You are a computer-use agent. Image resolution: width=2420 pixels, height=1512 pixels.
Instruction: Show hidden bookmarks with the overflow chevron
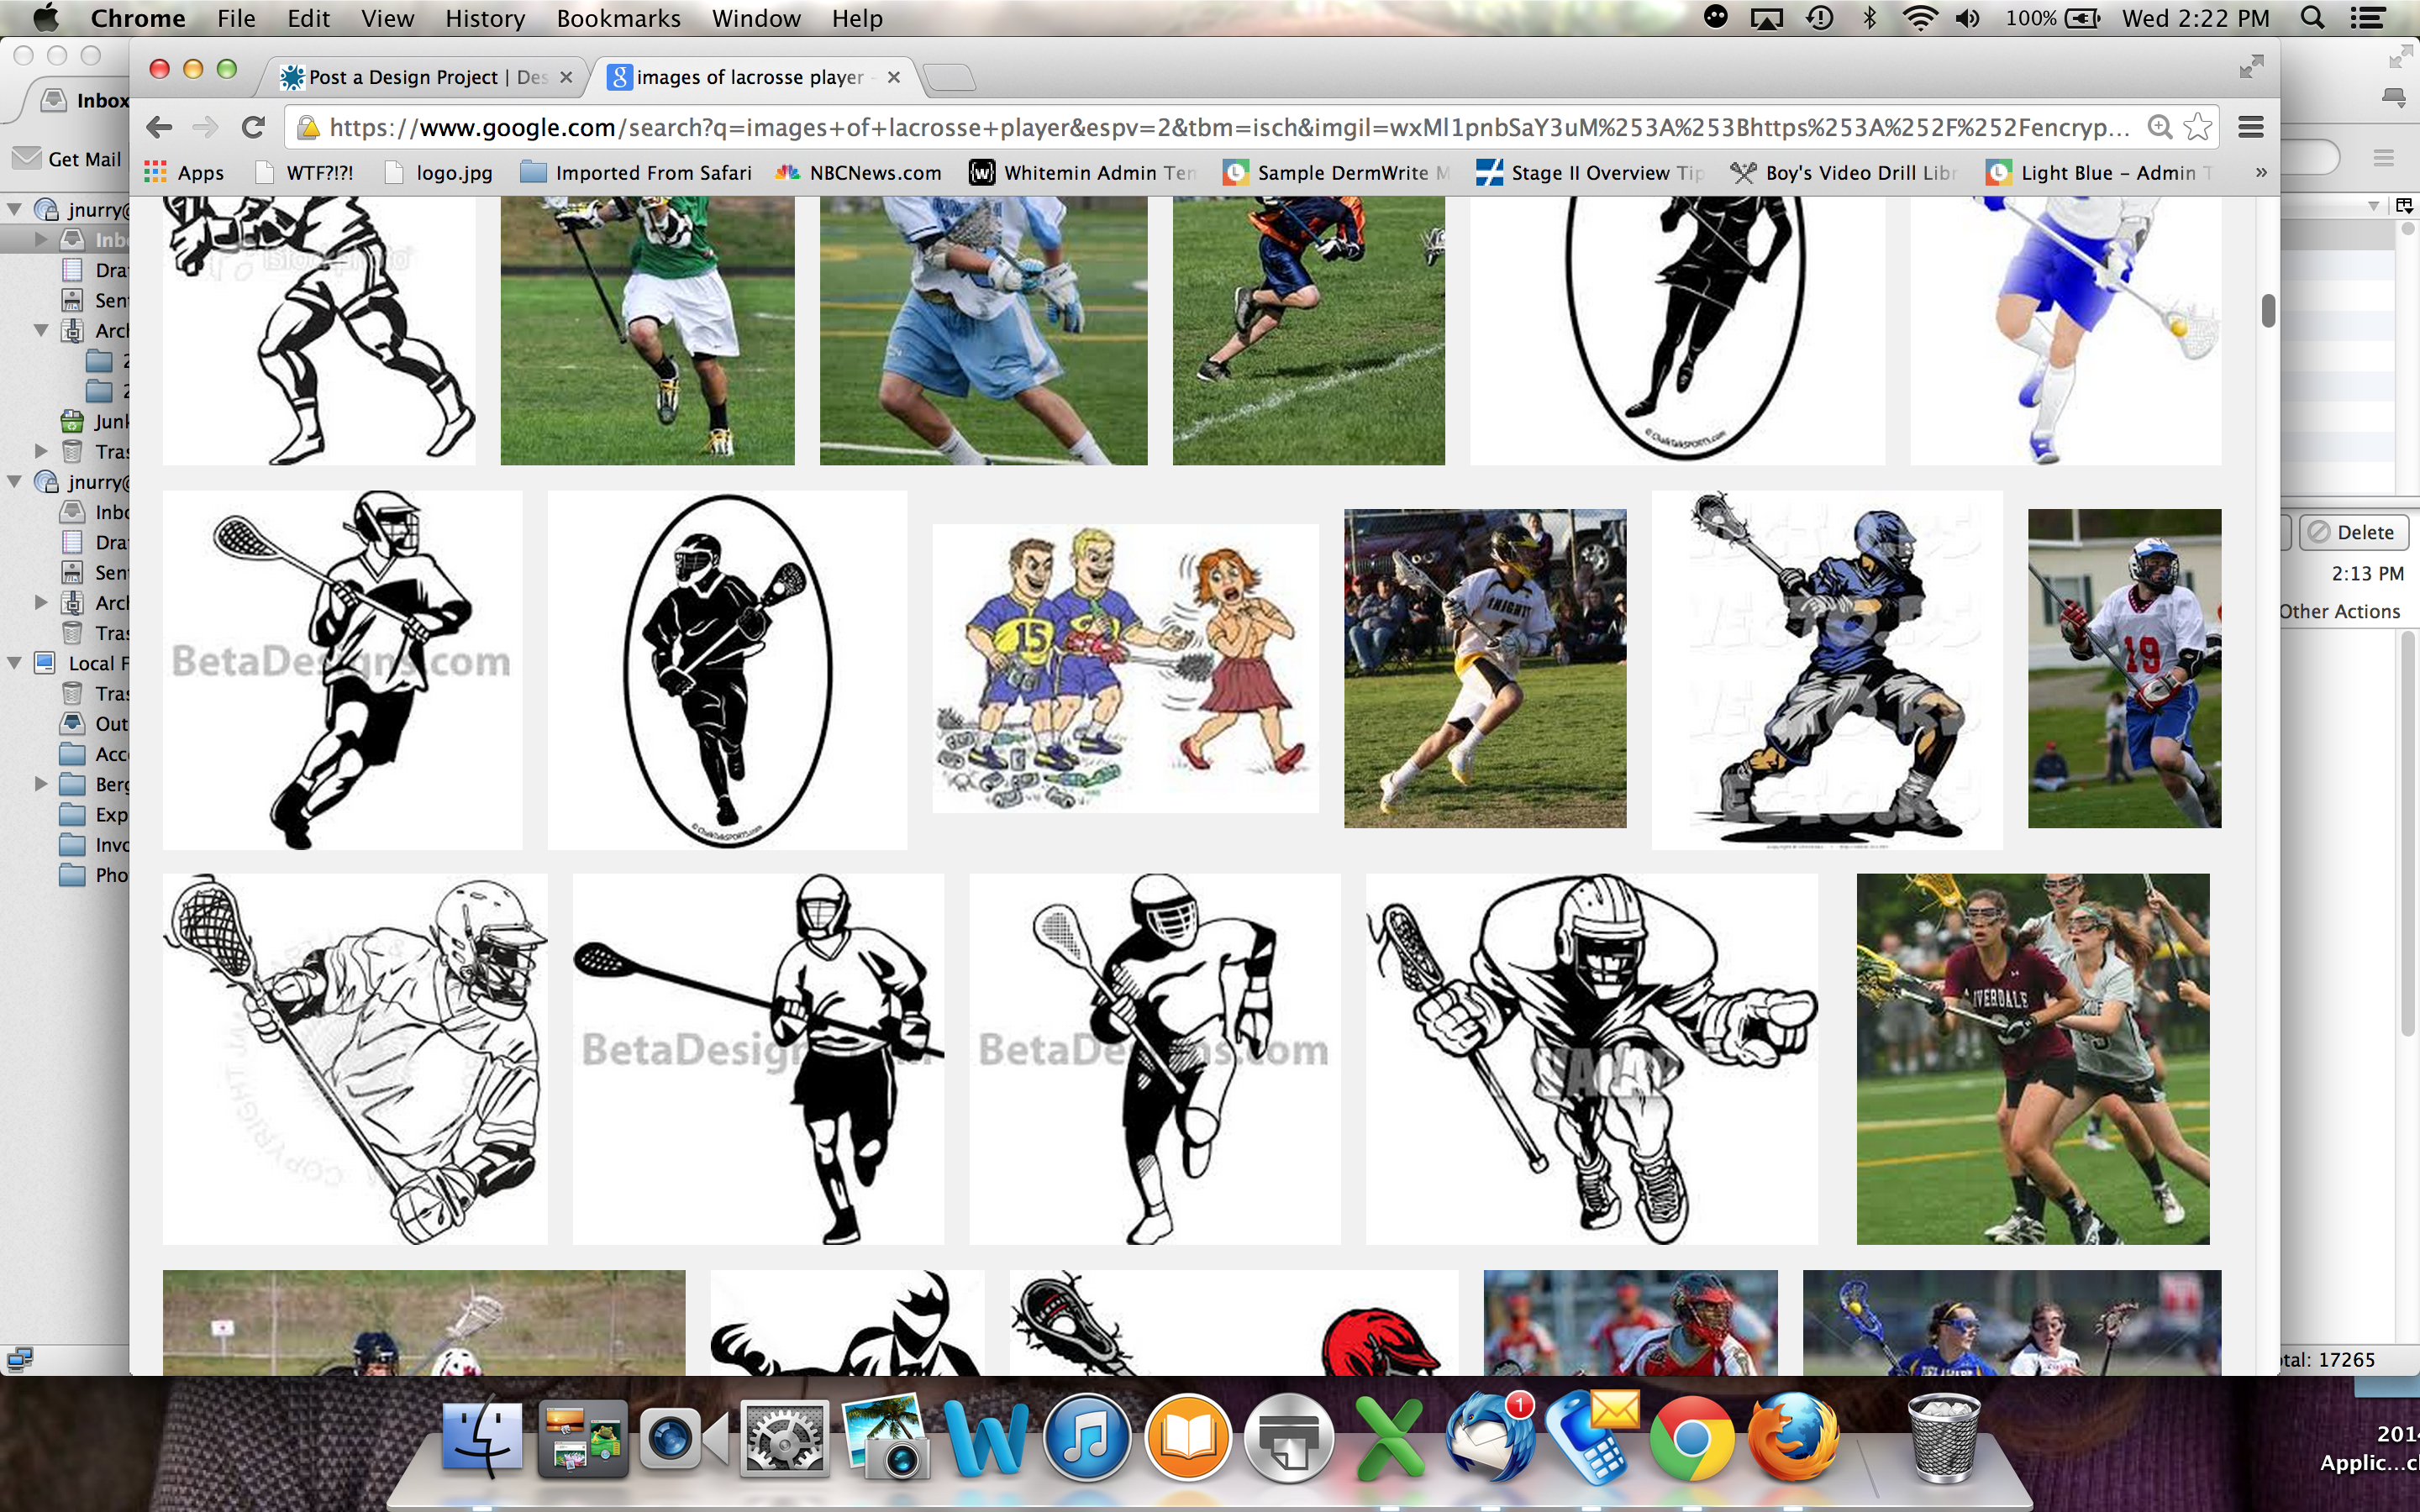pos(2261,173)
